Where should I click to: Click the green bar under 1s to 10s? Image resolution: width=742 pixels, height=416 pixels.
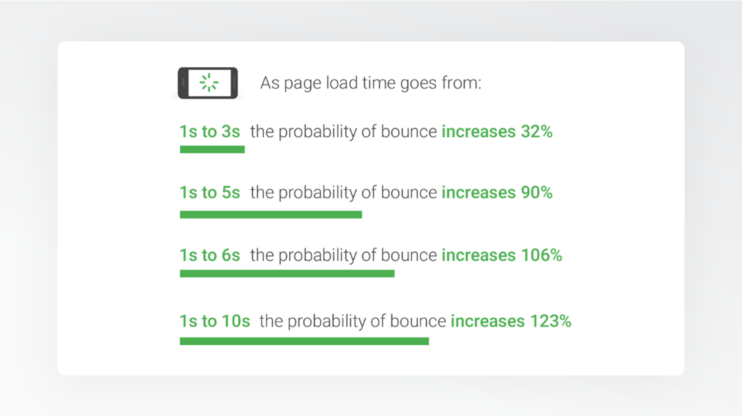pyautogui.click(x=304, y=341)
